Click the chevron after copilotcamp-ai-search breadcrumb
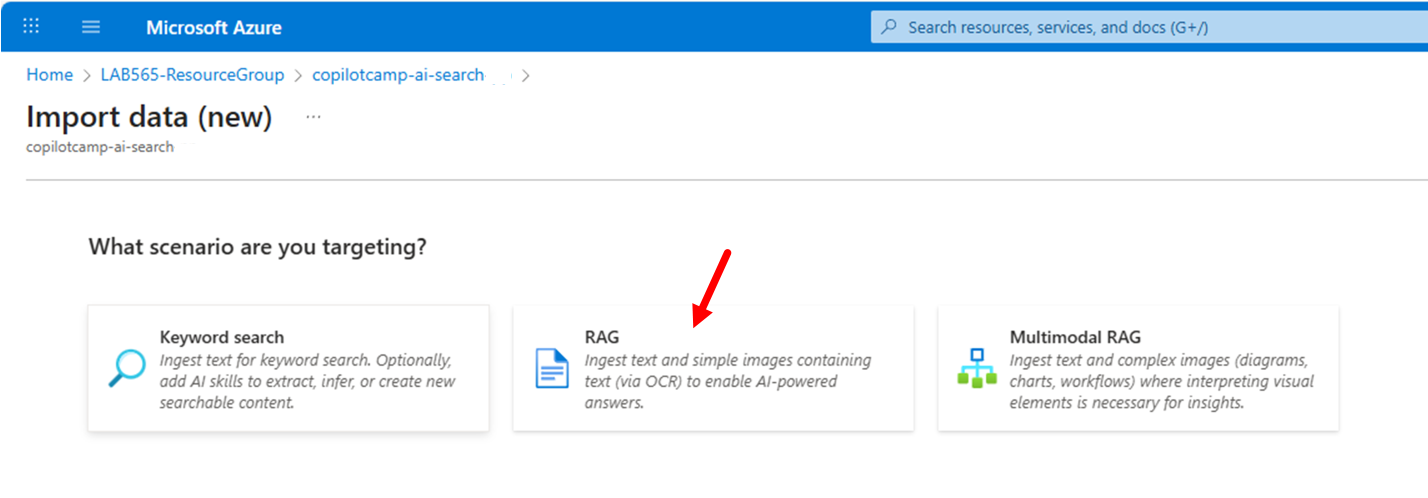1428x498 pixels. 526,75
